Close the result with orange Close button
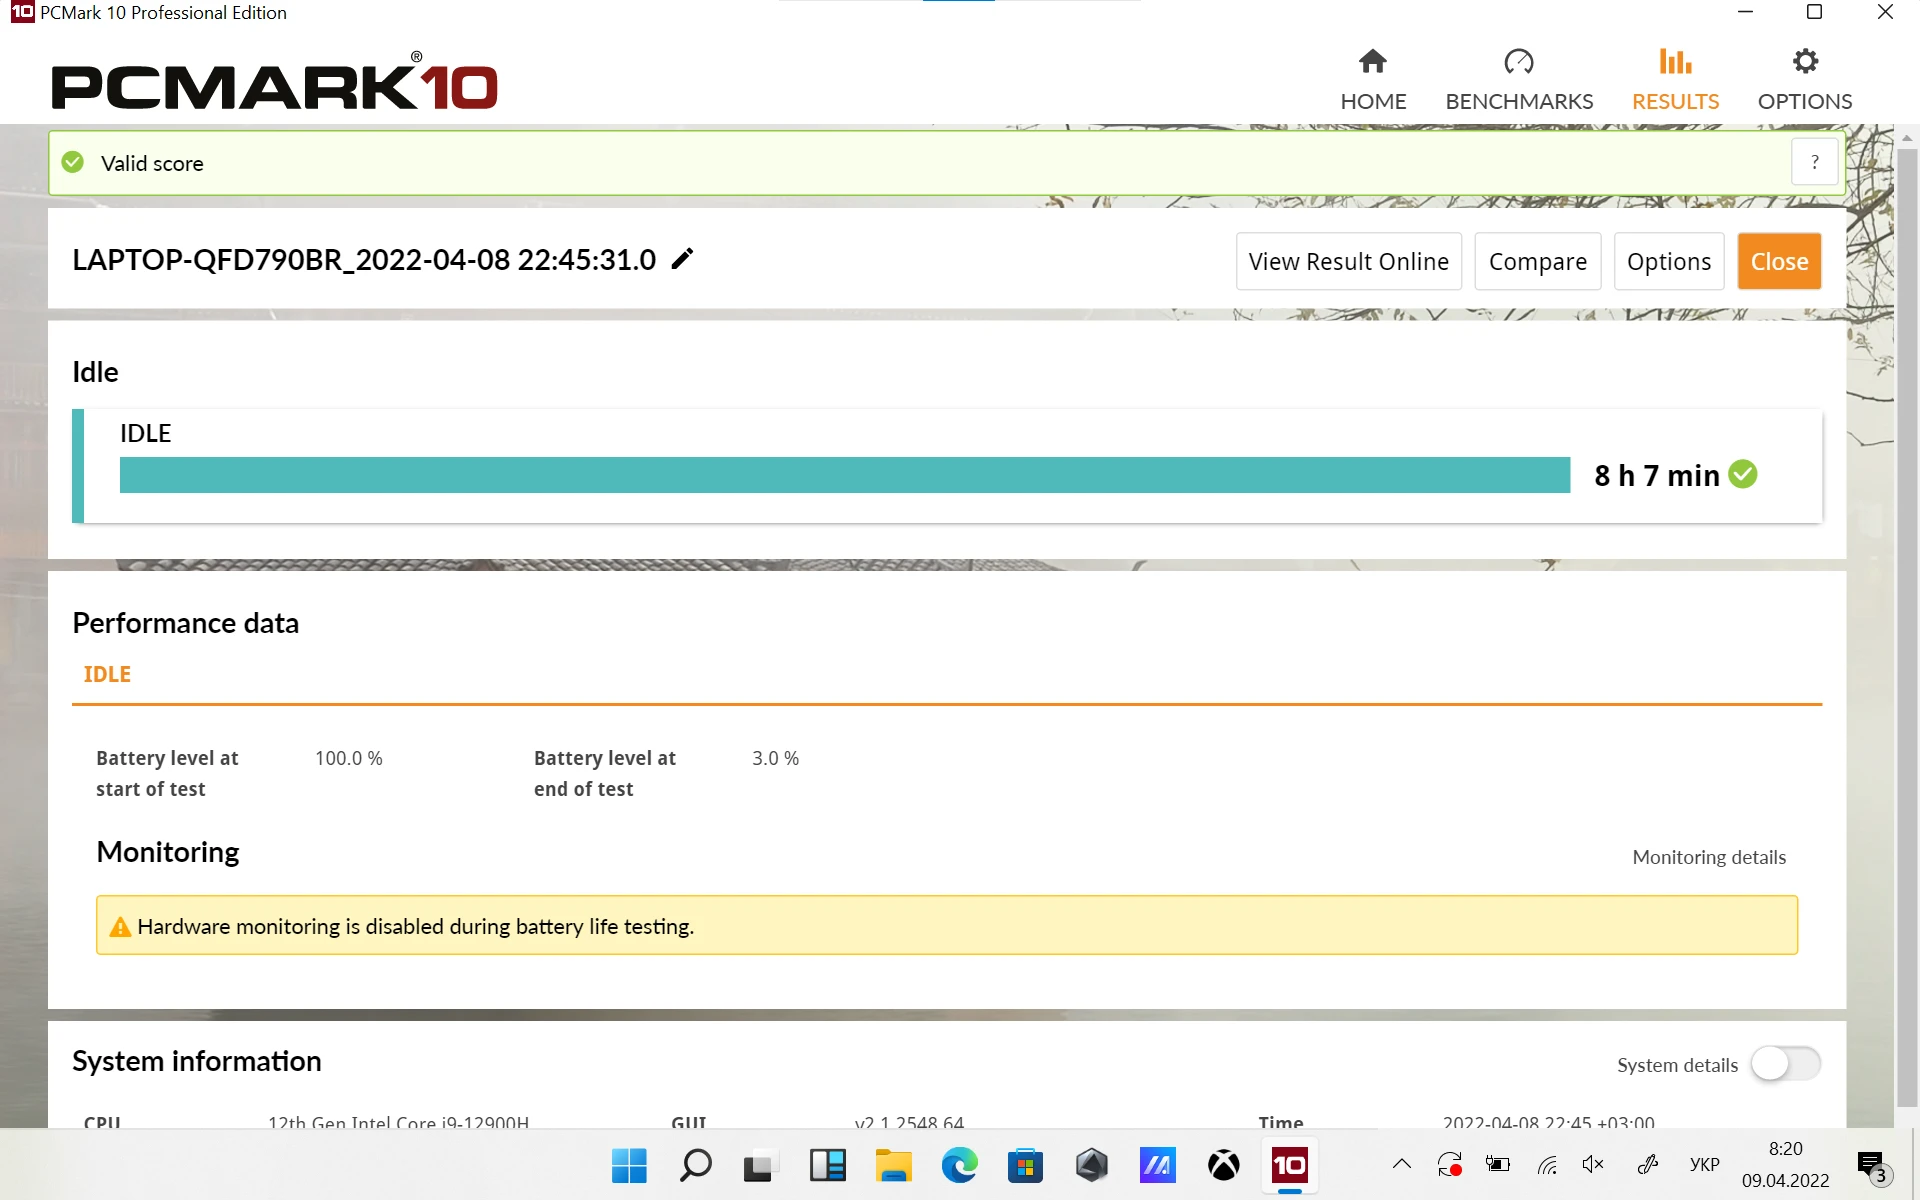The image size is (1920, 1200). [1779, 261]
